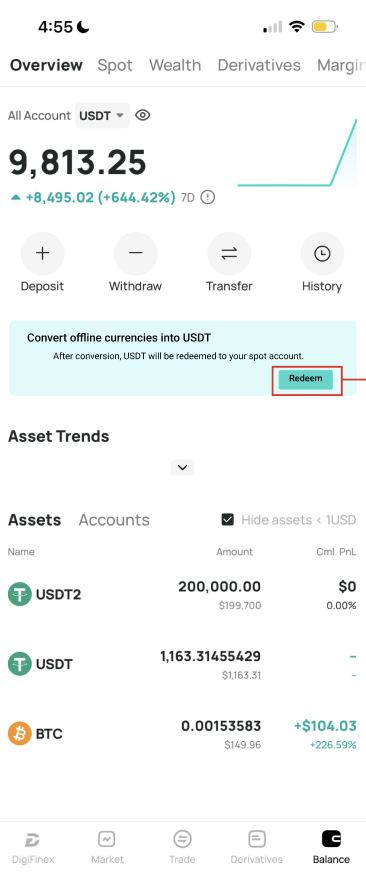Click the 7D info icon
This screenshot has height=890, width=366.
pos(208,198)
